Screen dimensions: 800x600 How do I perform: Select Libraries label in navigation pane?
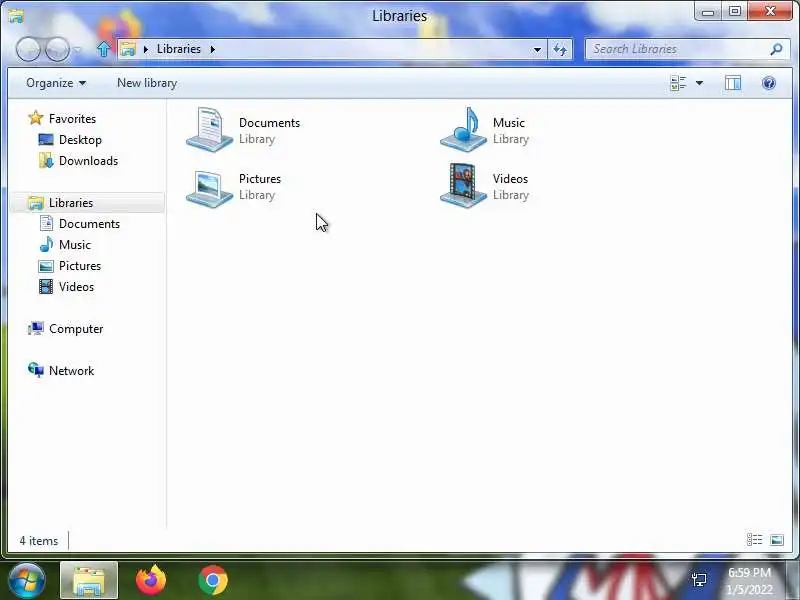click(71, 203)
